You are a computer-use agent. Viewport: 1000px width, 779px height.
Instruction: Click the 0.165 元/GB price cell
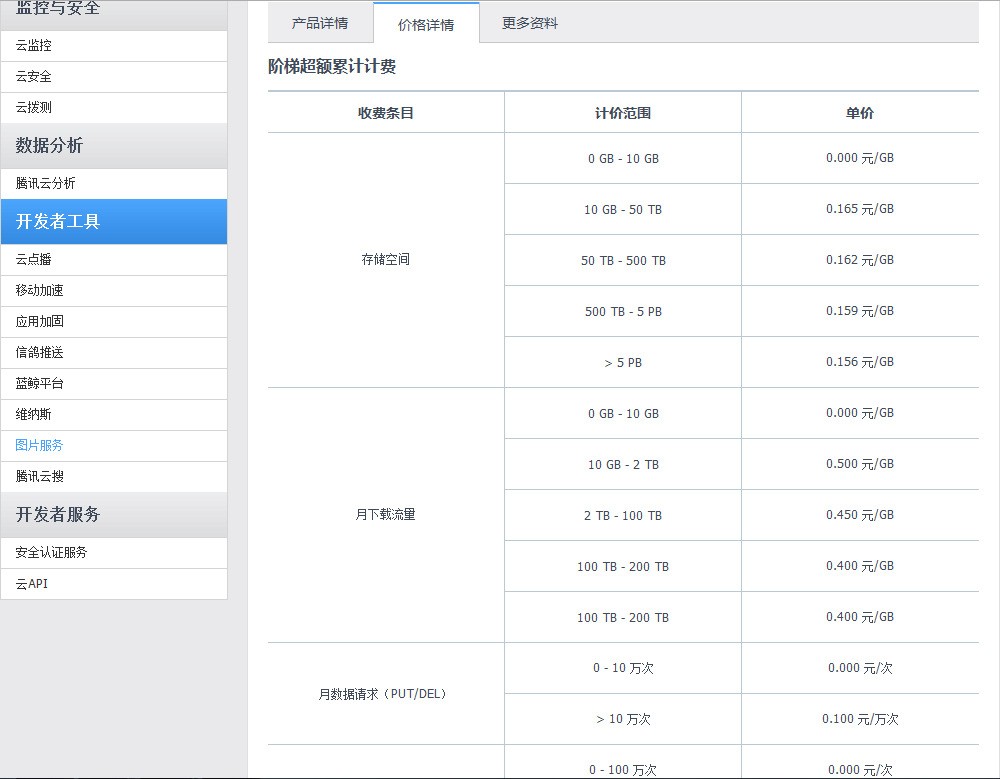[x=860, y=209]
